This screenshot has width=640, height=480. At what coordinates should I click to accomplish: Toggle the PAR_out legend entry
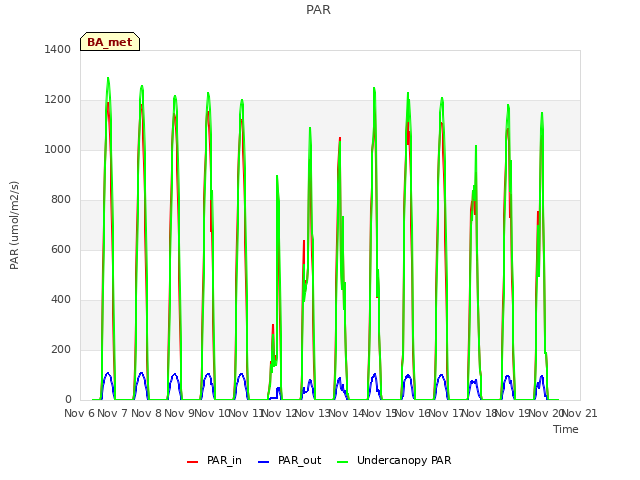(x=289, y=460)
